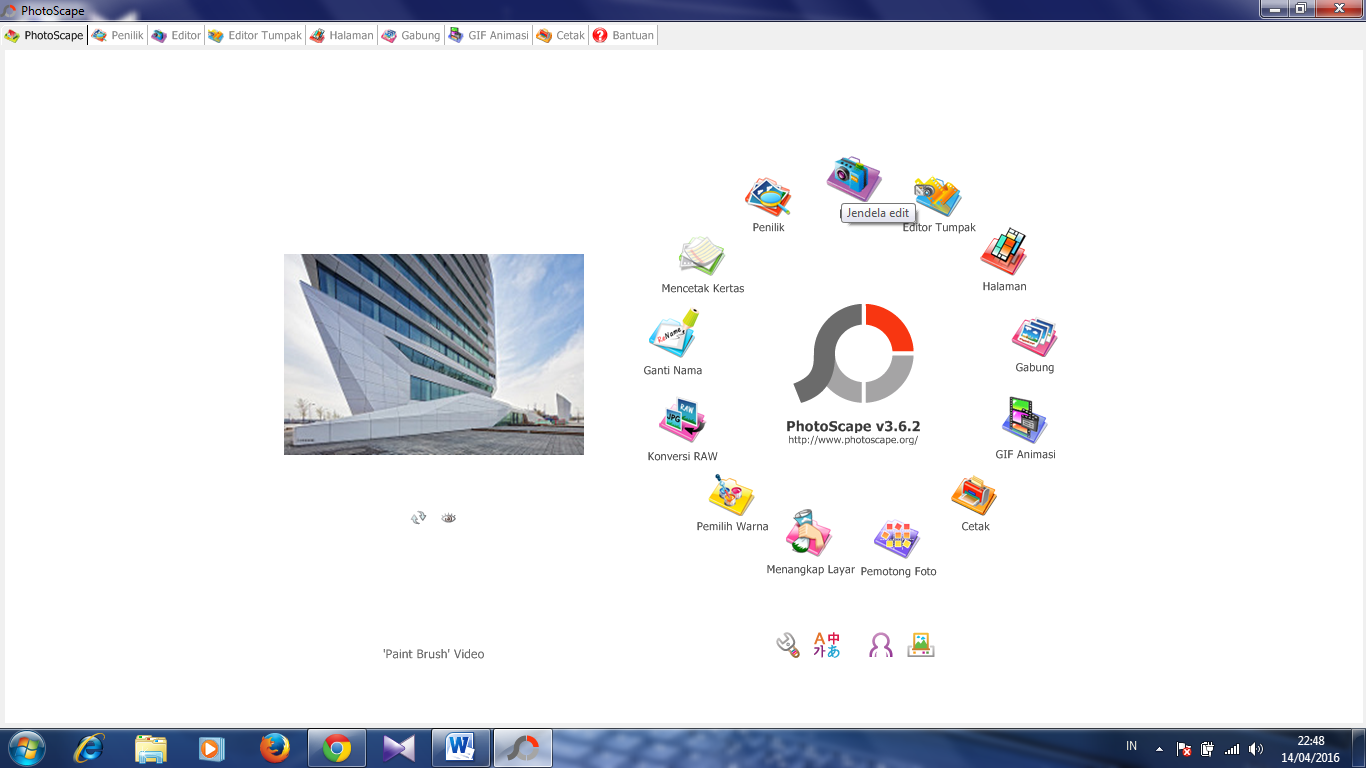Click the photo frame icon beside person icon
This screenshot has width=1366, height=768.
[x=921, y=645]
